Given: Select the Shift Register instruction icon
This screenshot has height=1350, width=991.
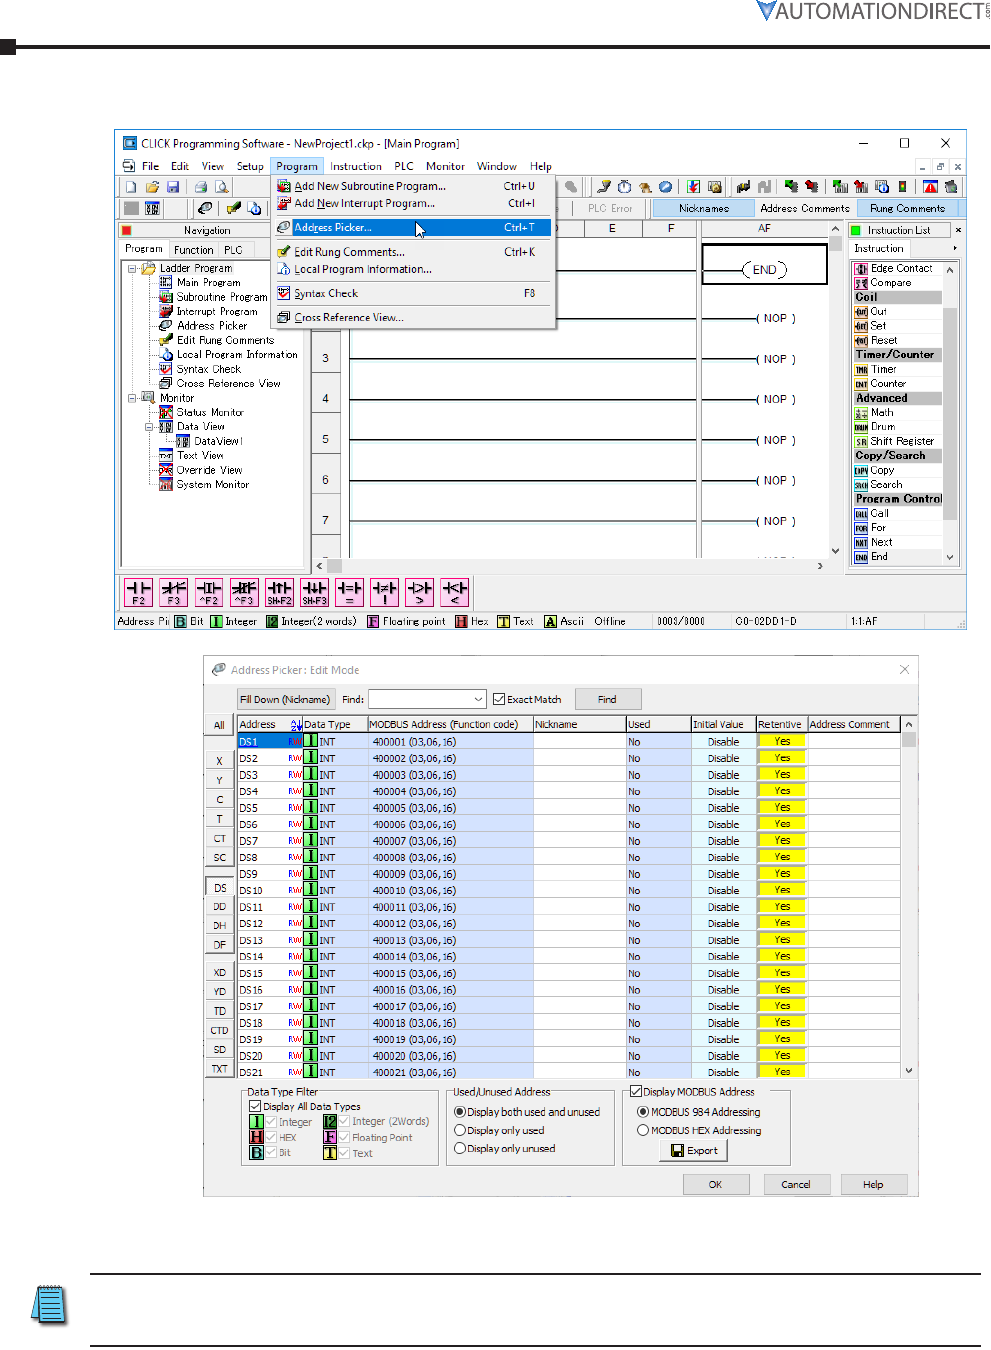Looking at the screenshot, I should pos(861,442).
